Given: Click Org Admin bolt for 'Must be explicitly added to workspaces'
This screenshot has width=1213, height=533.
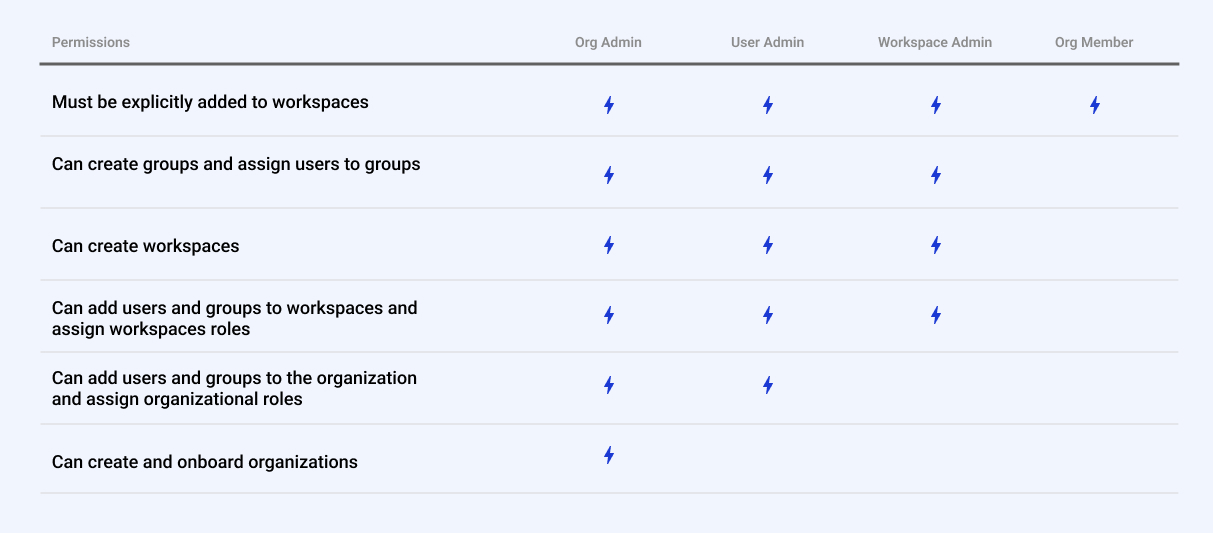Looking at the screenshot, I should 608,105.
